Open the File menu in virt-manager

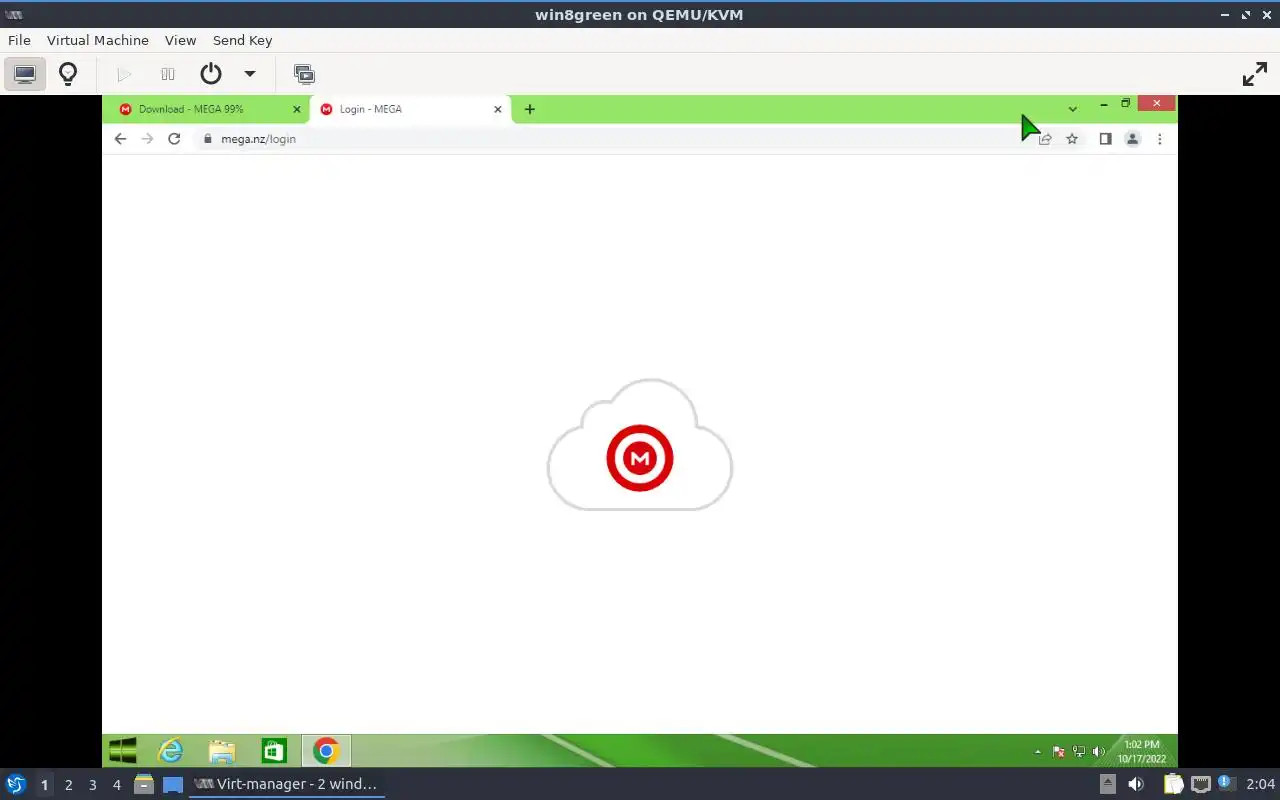(x=19, y=40)
